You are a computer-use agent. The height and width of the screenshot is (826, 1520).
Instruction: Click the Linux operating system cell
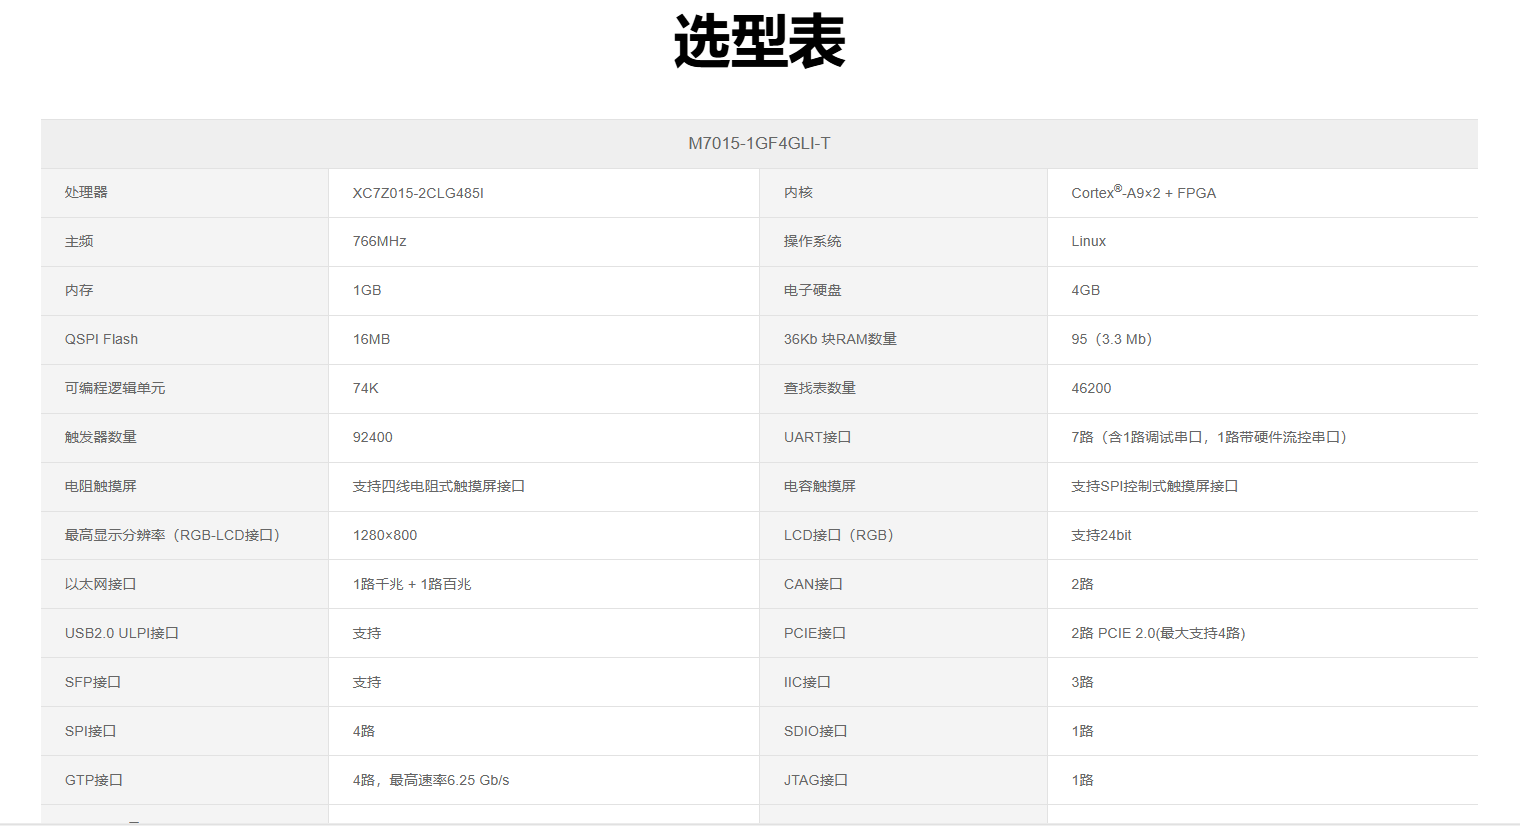point(1088,242)
